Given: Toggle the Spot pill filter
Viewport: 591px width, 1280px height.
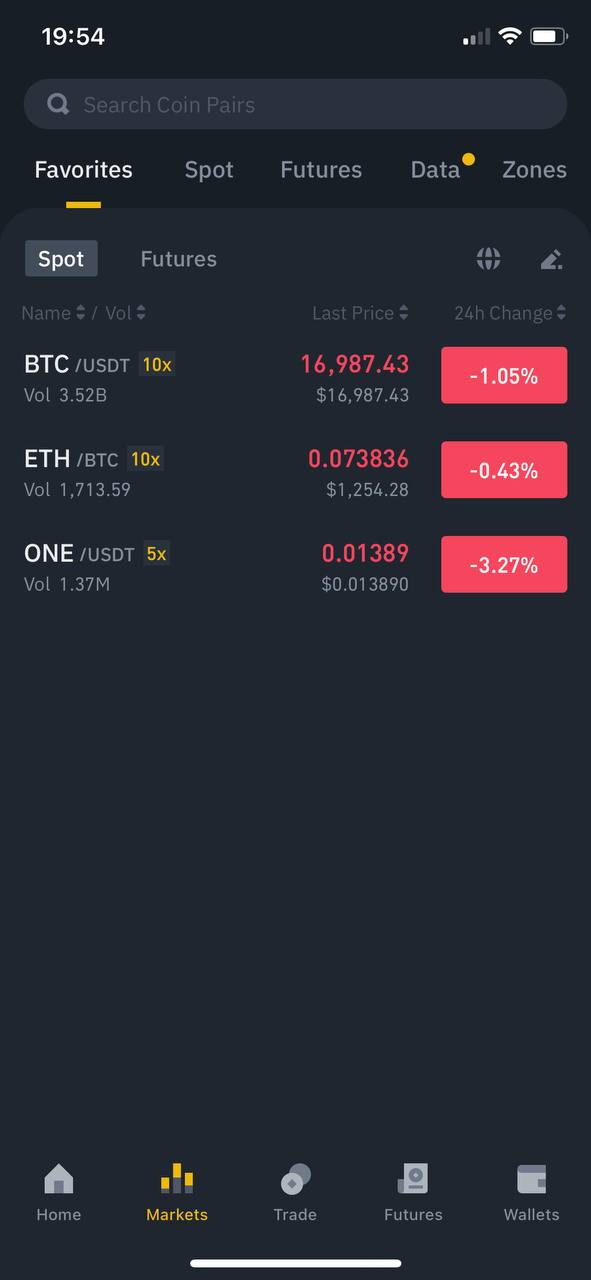Looking at the screenshot, I should click(x=61, y=259).
